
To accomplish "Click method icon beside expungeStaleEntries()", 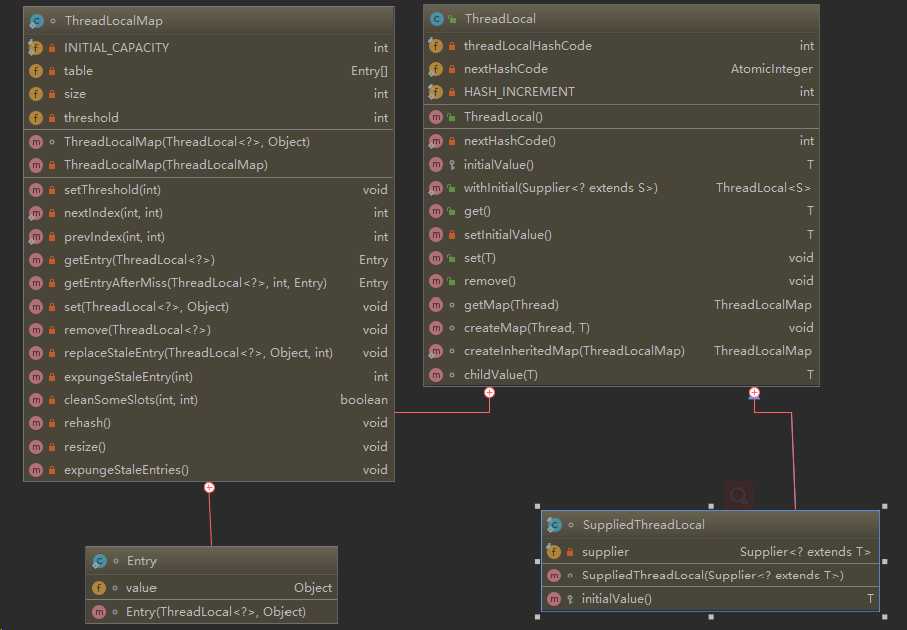I will (36, 470).
